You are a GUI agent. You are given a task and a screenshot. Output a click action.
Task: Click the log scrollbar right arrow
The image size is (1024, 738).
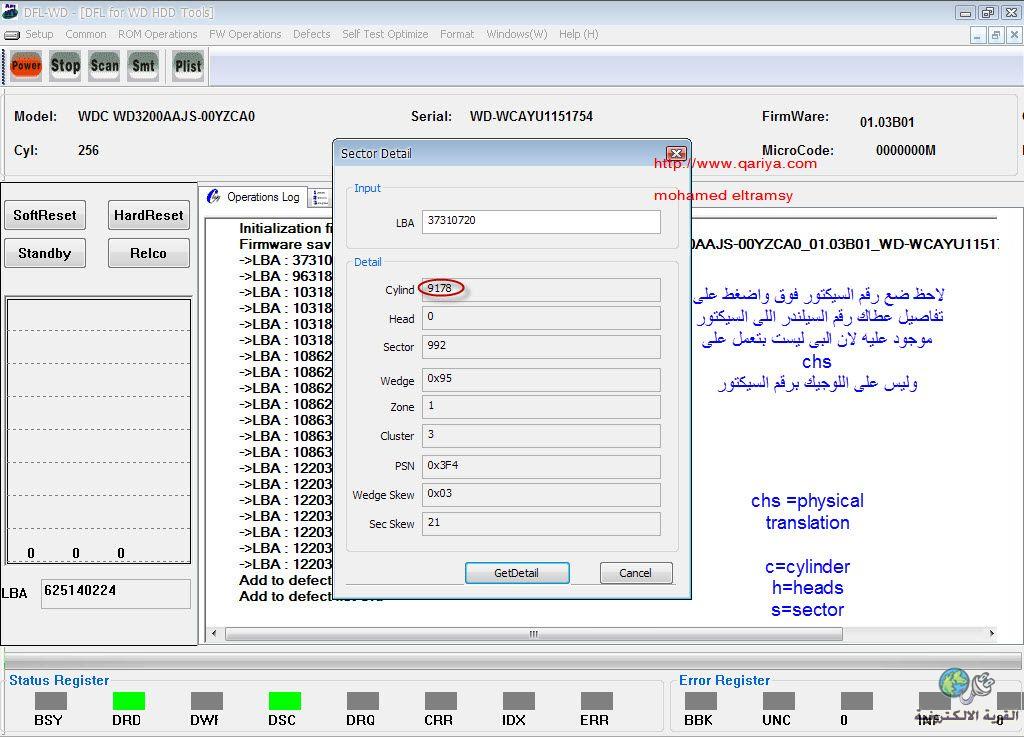click(x=992, y=634)
